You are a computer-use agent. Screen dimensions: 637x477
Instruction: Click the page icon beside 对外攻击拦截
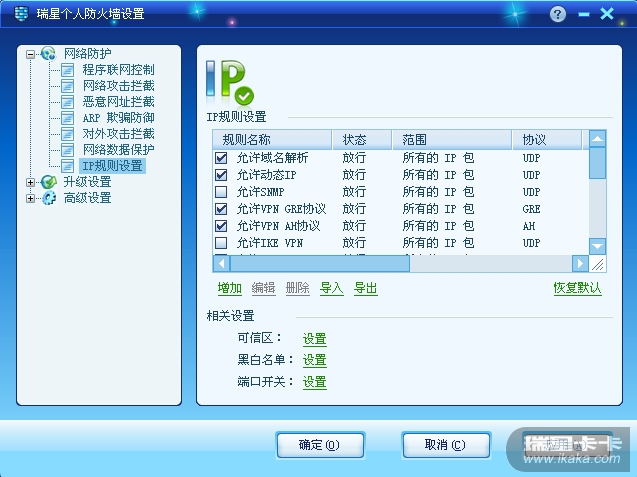67,134
